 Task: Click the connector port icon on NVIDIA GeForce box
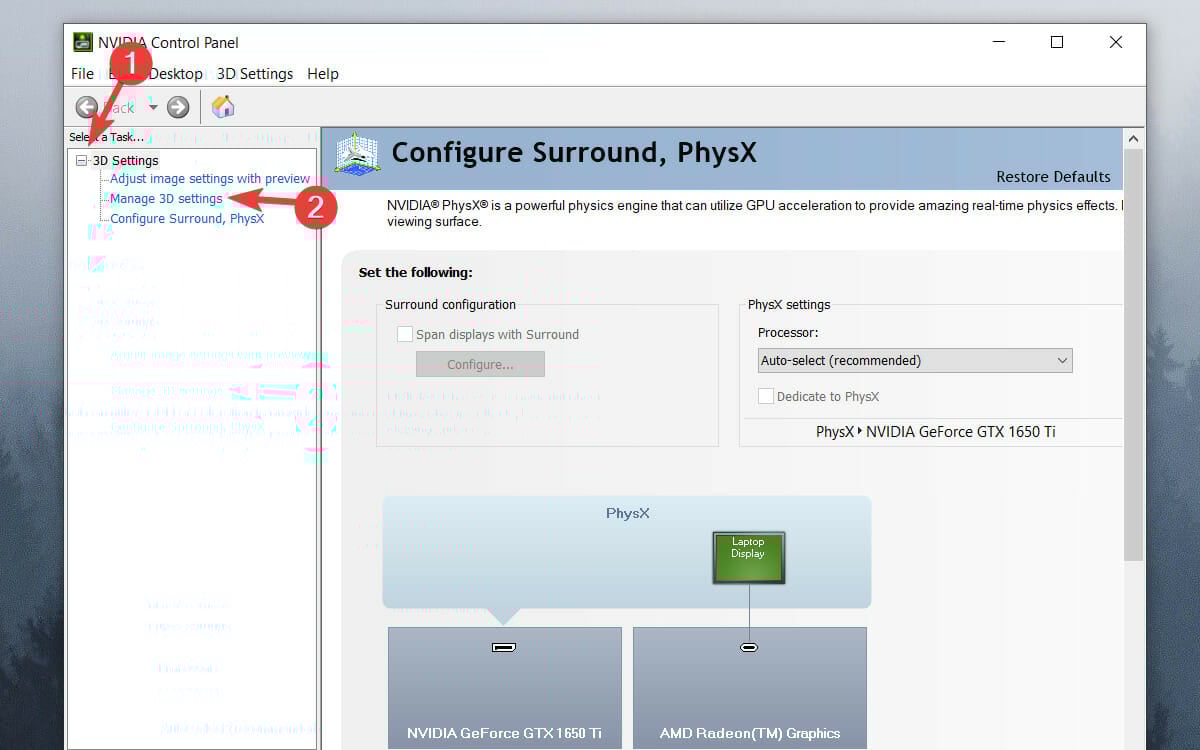504,647
